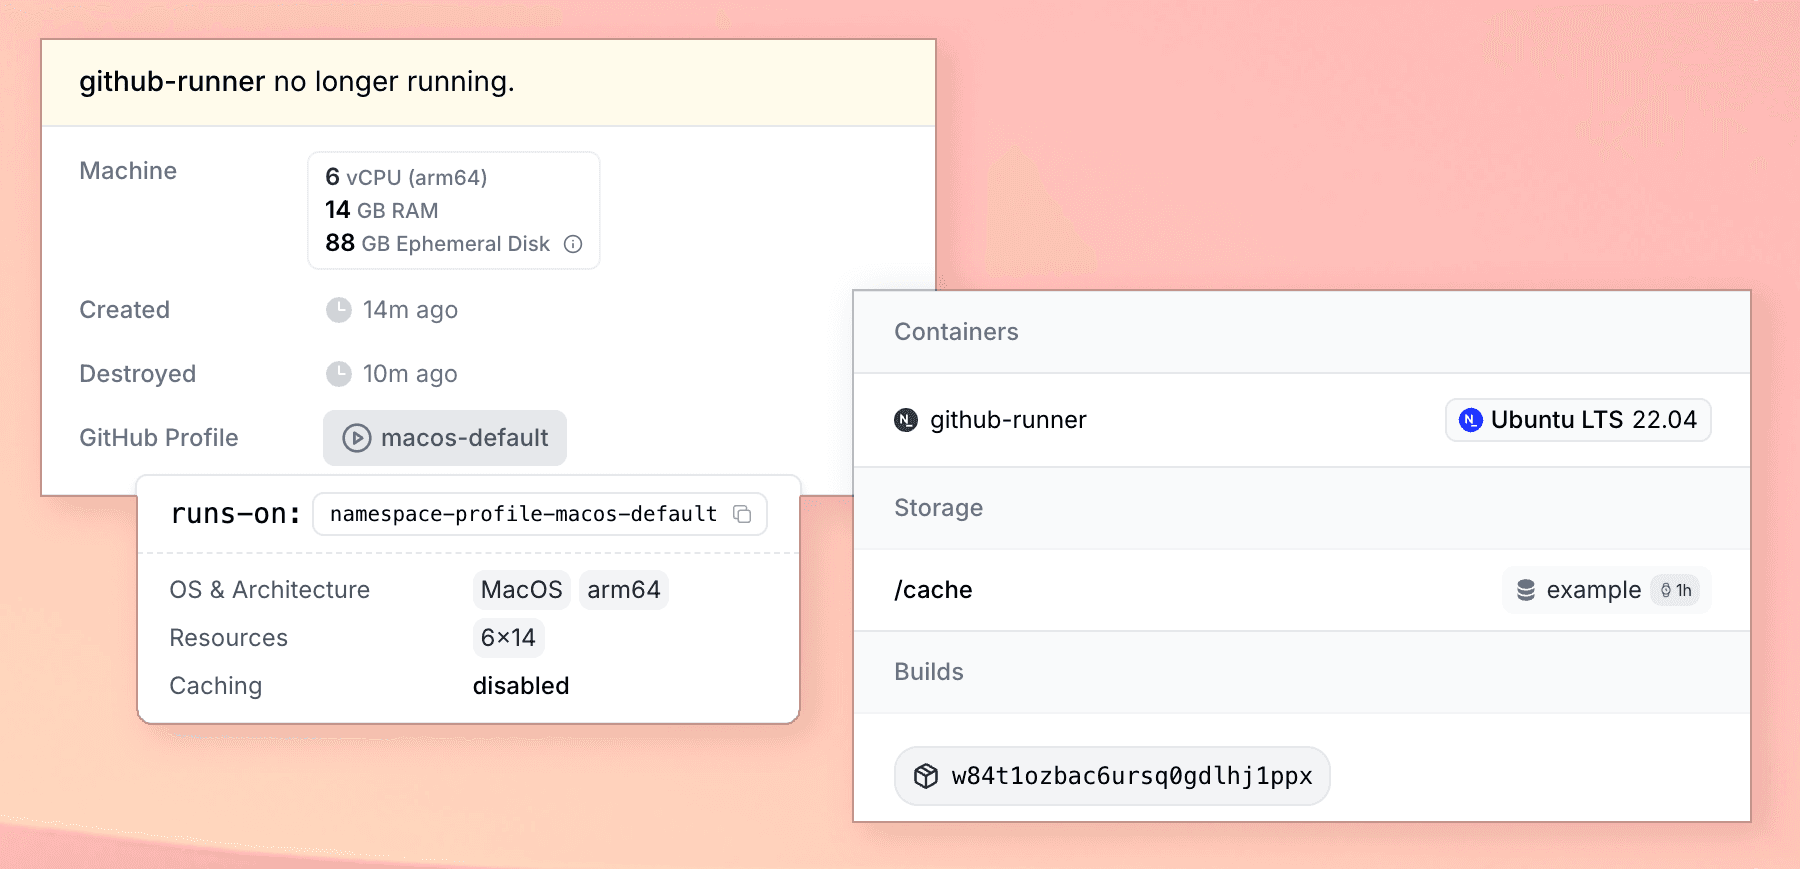1800x869 pixels.
Task: Click the arm64 architecture tag
Action: [624, 590]
